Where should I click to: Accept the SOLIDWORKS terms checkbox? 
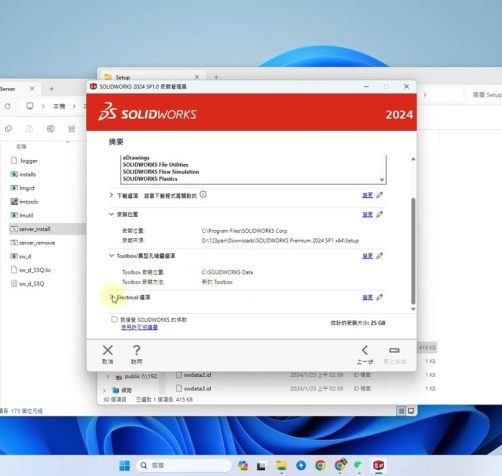(114, 319)
